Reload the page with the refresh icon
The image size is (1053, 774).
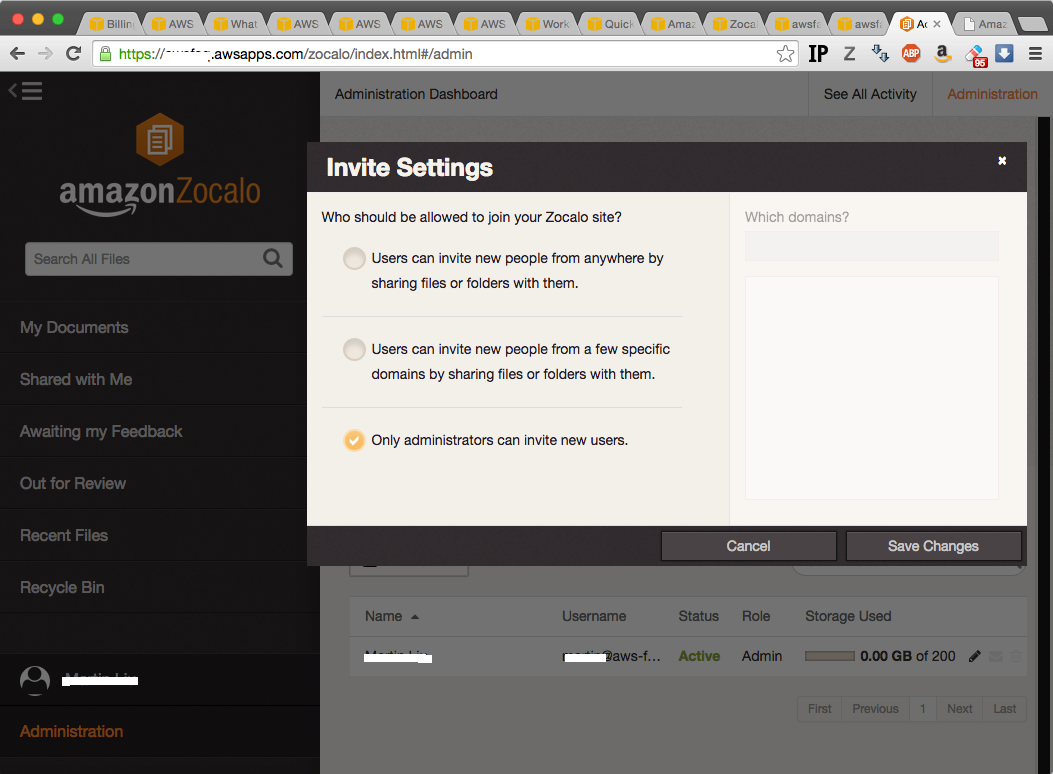pyautogui.click(x=74, y=54)
